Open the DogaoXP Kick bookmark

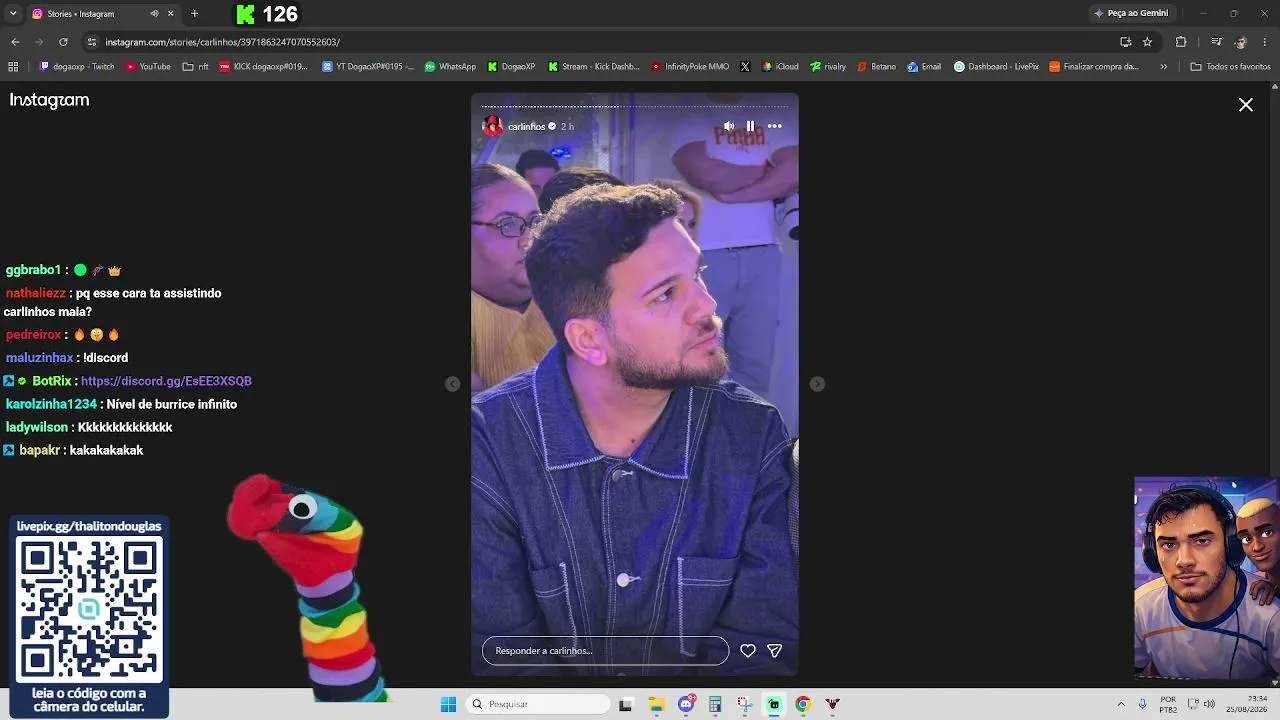[511, 67]
